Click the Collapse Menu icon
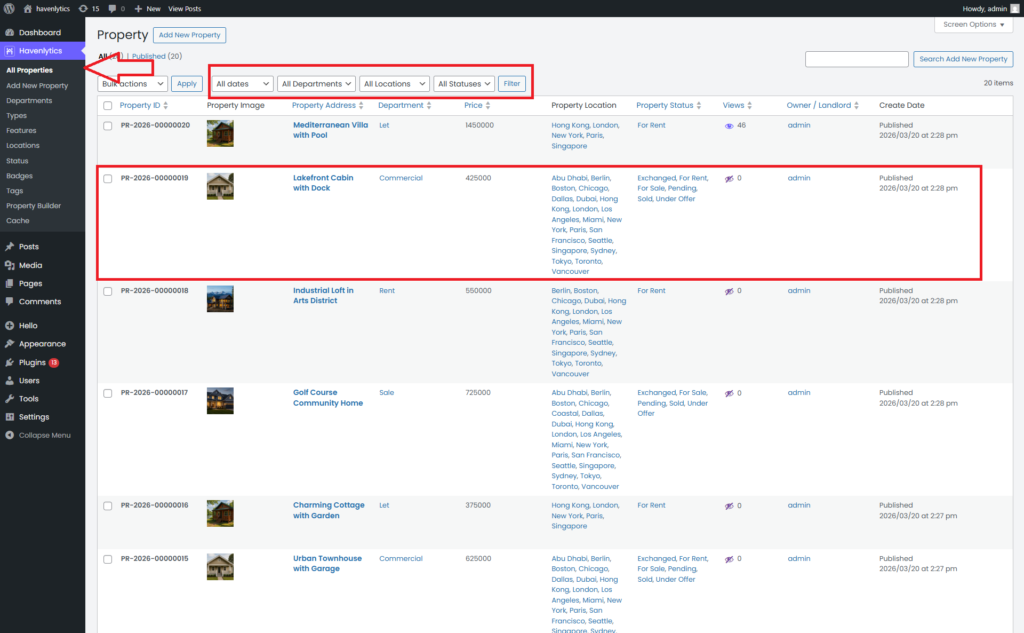 click(9, 435)
